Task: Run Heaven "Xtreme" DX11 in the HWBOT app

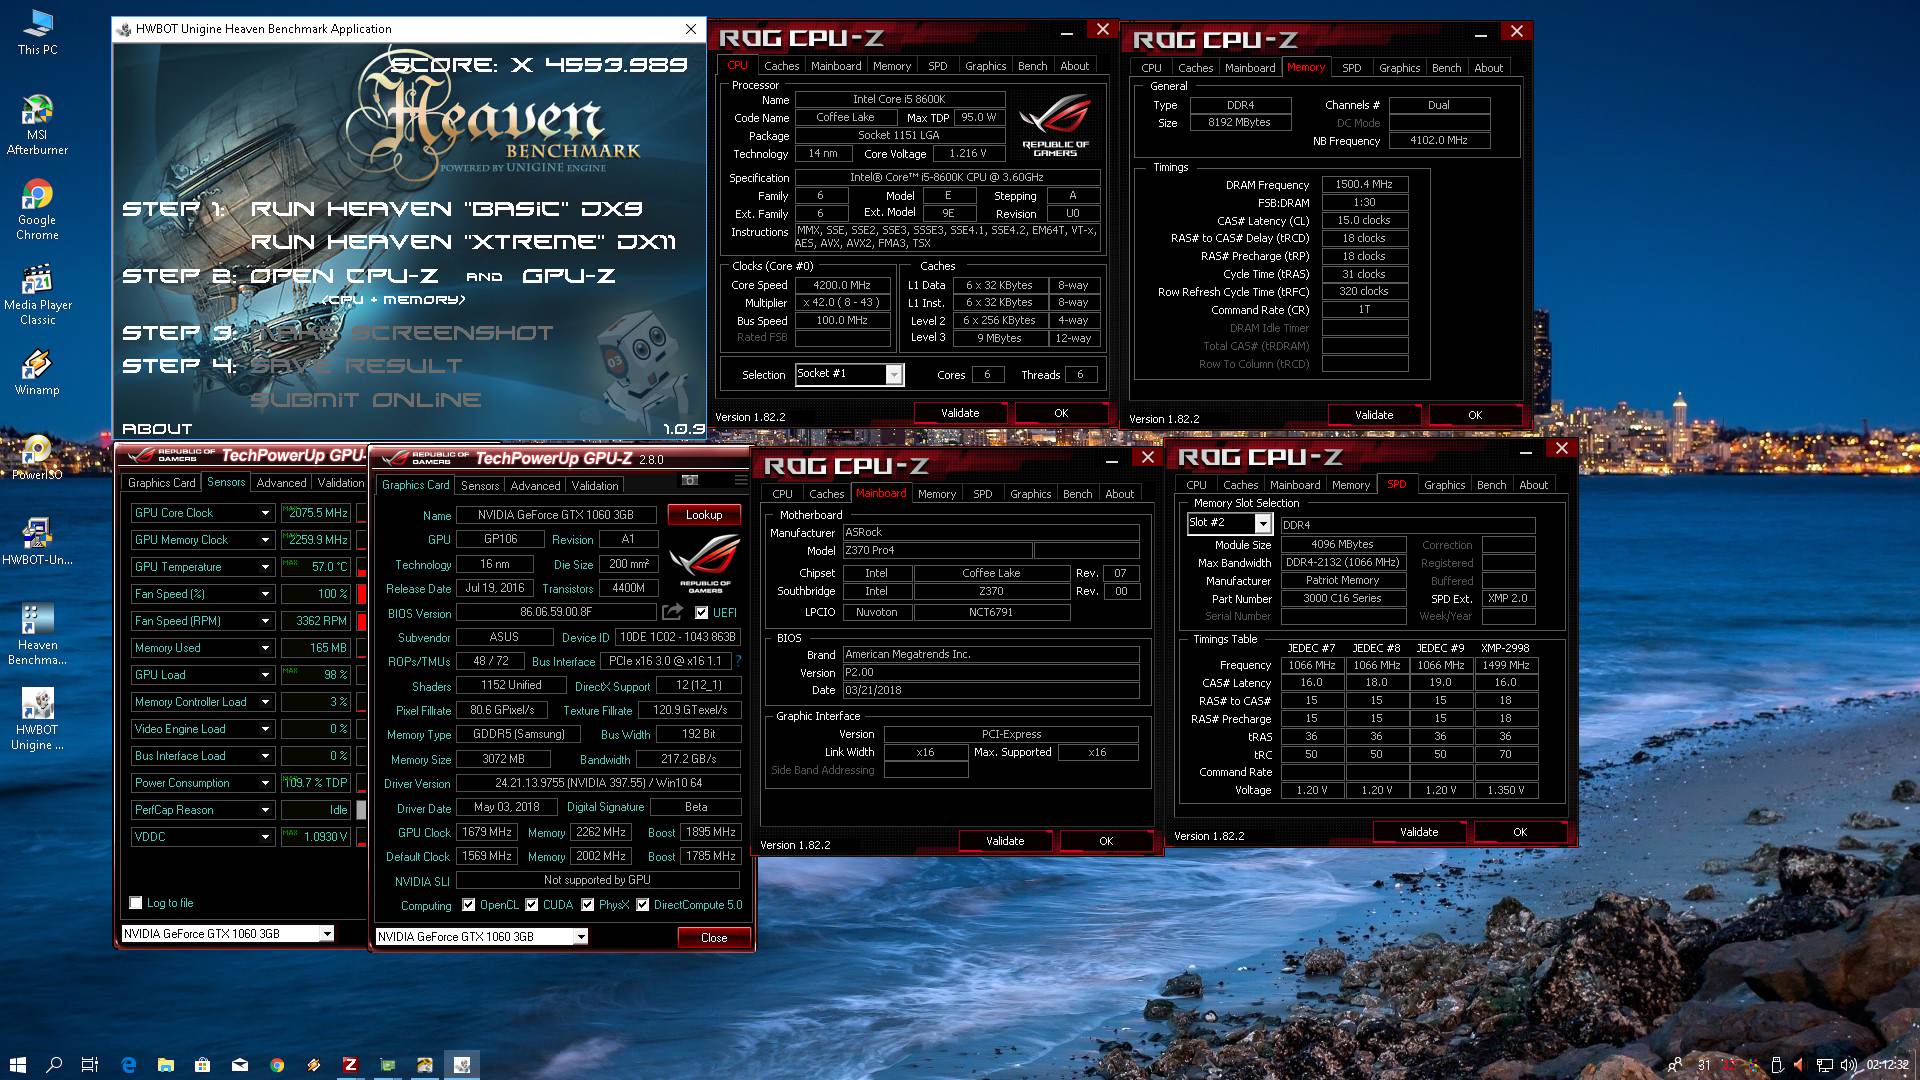Action: pyautogui.click(x=463, y=242)
